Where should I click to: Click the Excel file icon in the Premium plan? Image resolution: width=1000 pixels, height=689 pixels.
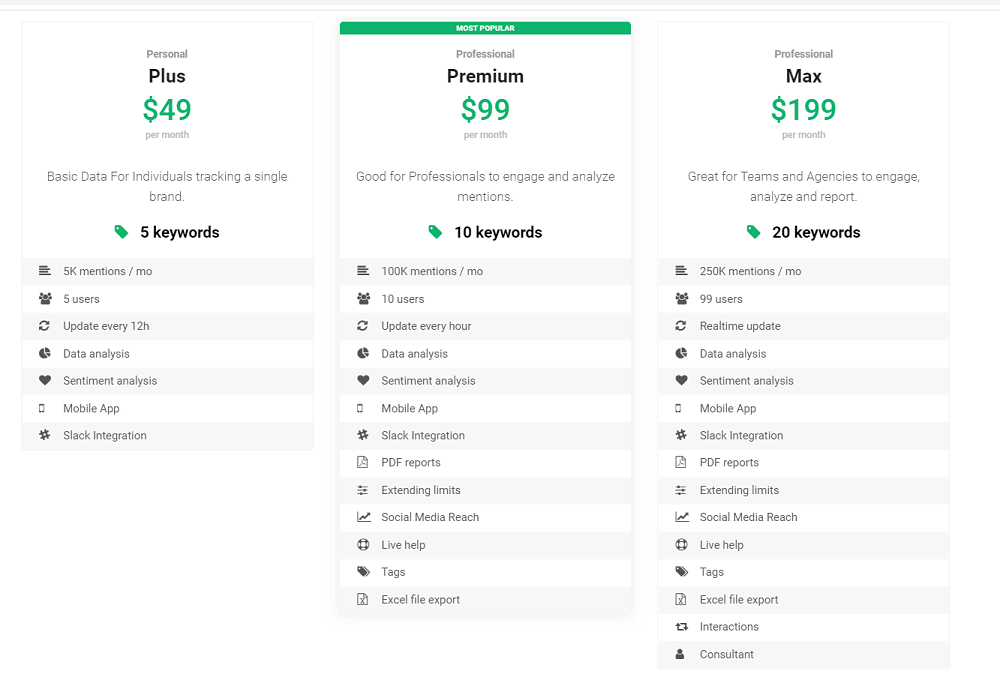(x=362, y=599)
